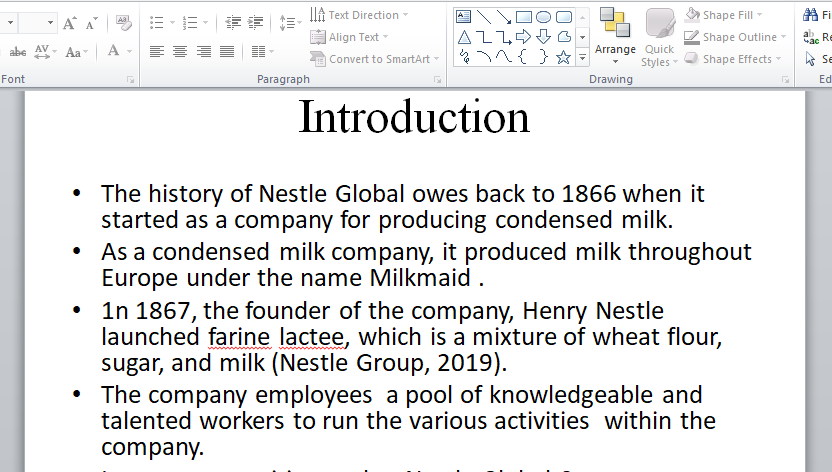Decrease font size with Shrink Font icon
Screen dimensions: 832x472
91,23
